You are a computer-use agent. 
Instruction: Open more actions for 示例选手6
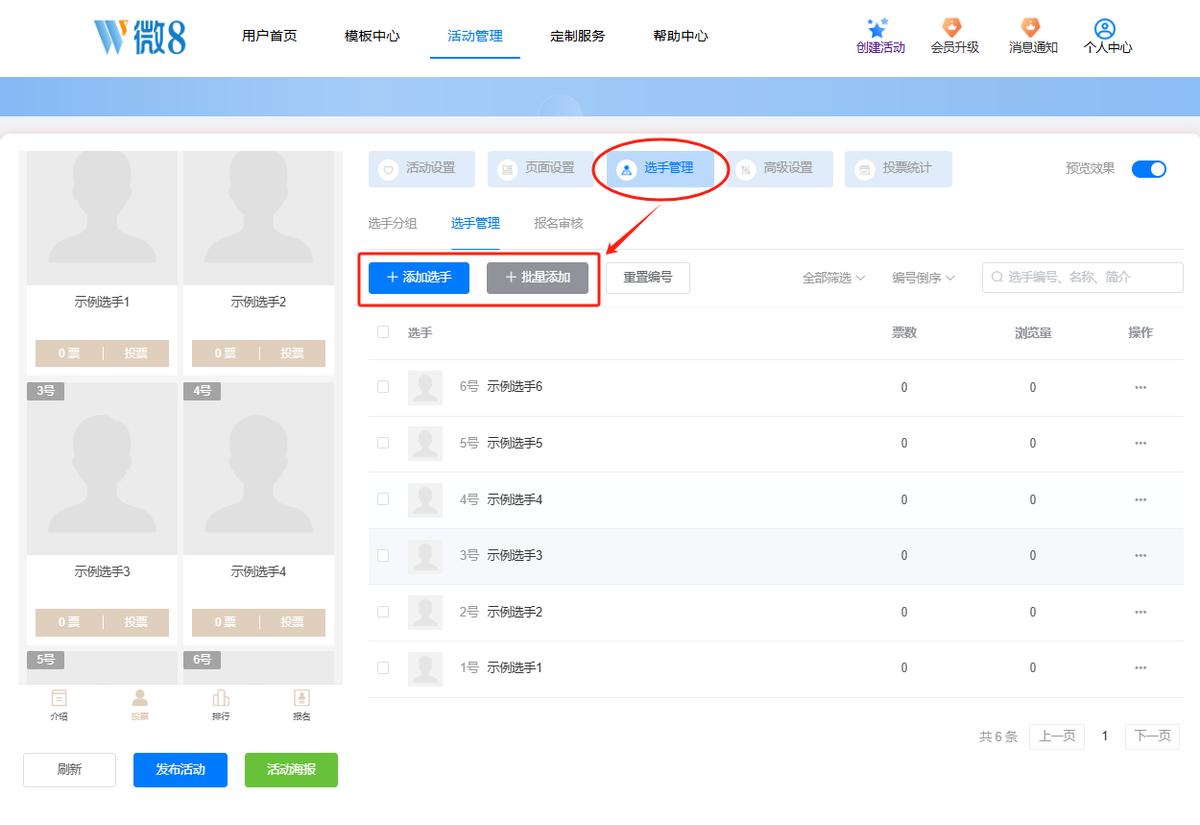click(1140, 387)
